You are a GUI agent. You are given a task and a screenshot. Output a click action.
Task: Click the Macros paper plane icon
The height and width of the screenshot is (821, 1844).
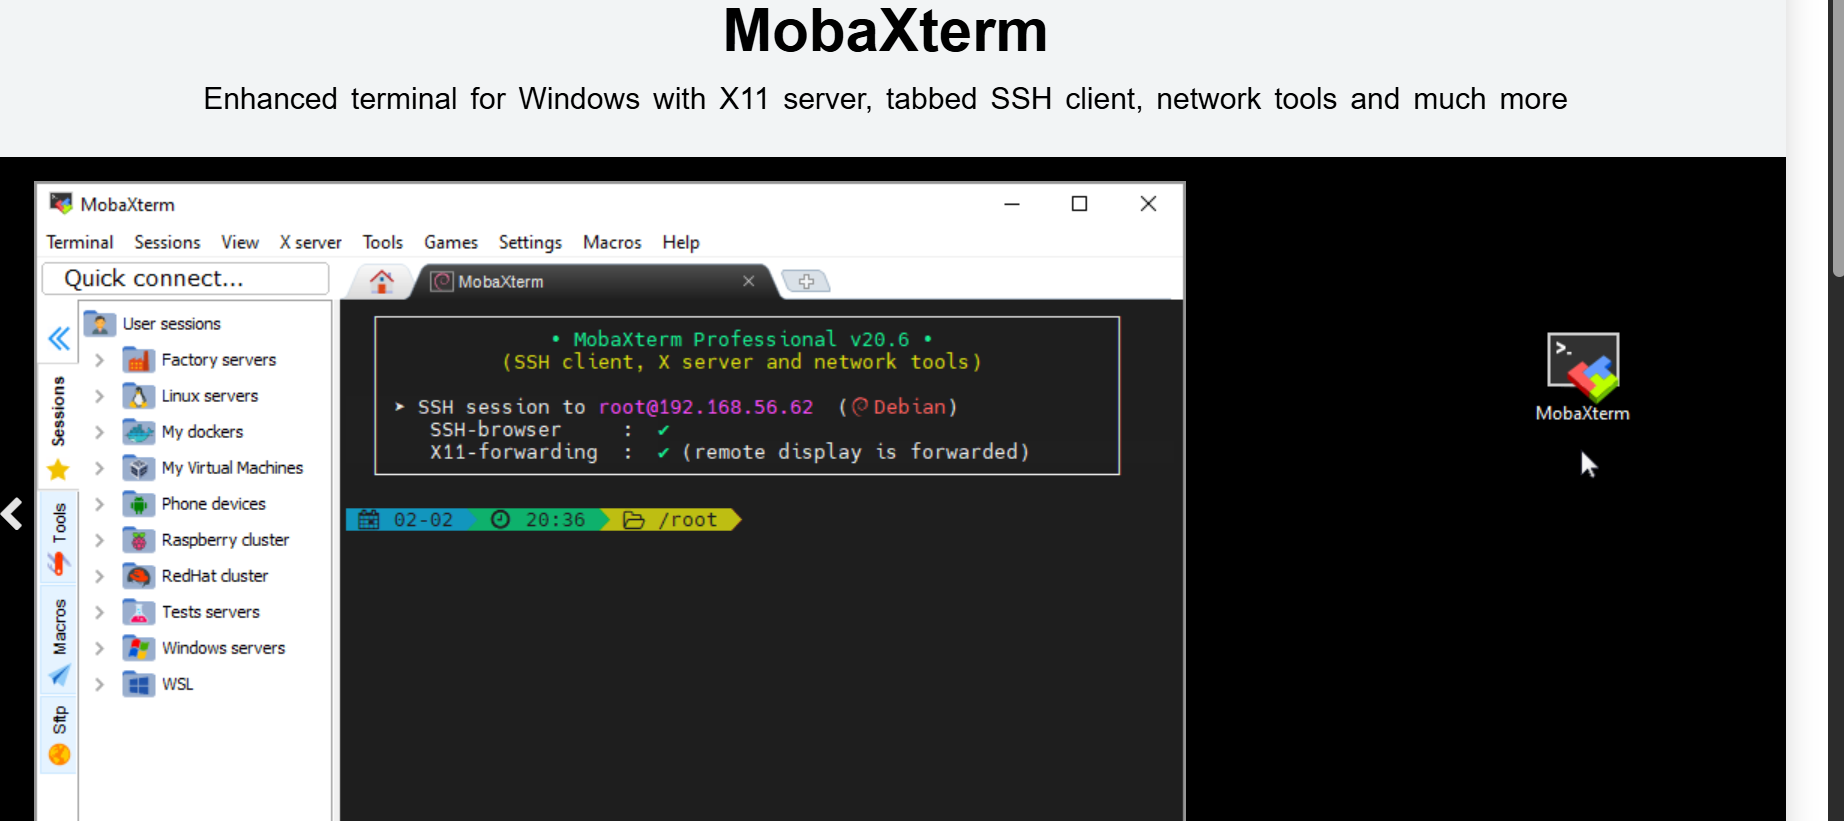(59, 676)
